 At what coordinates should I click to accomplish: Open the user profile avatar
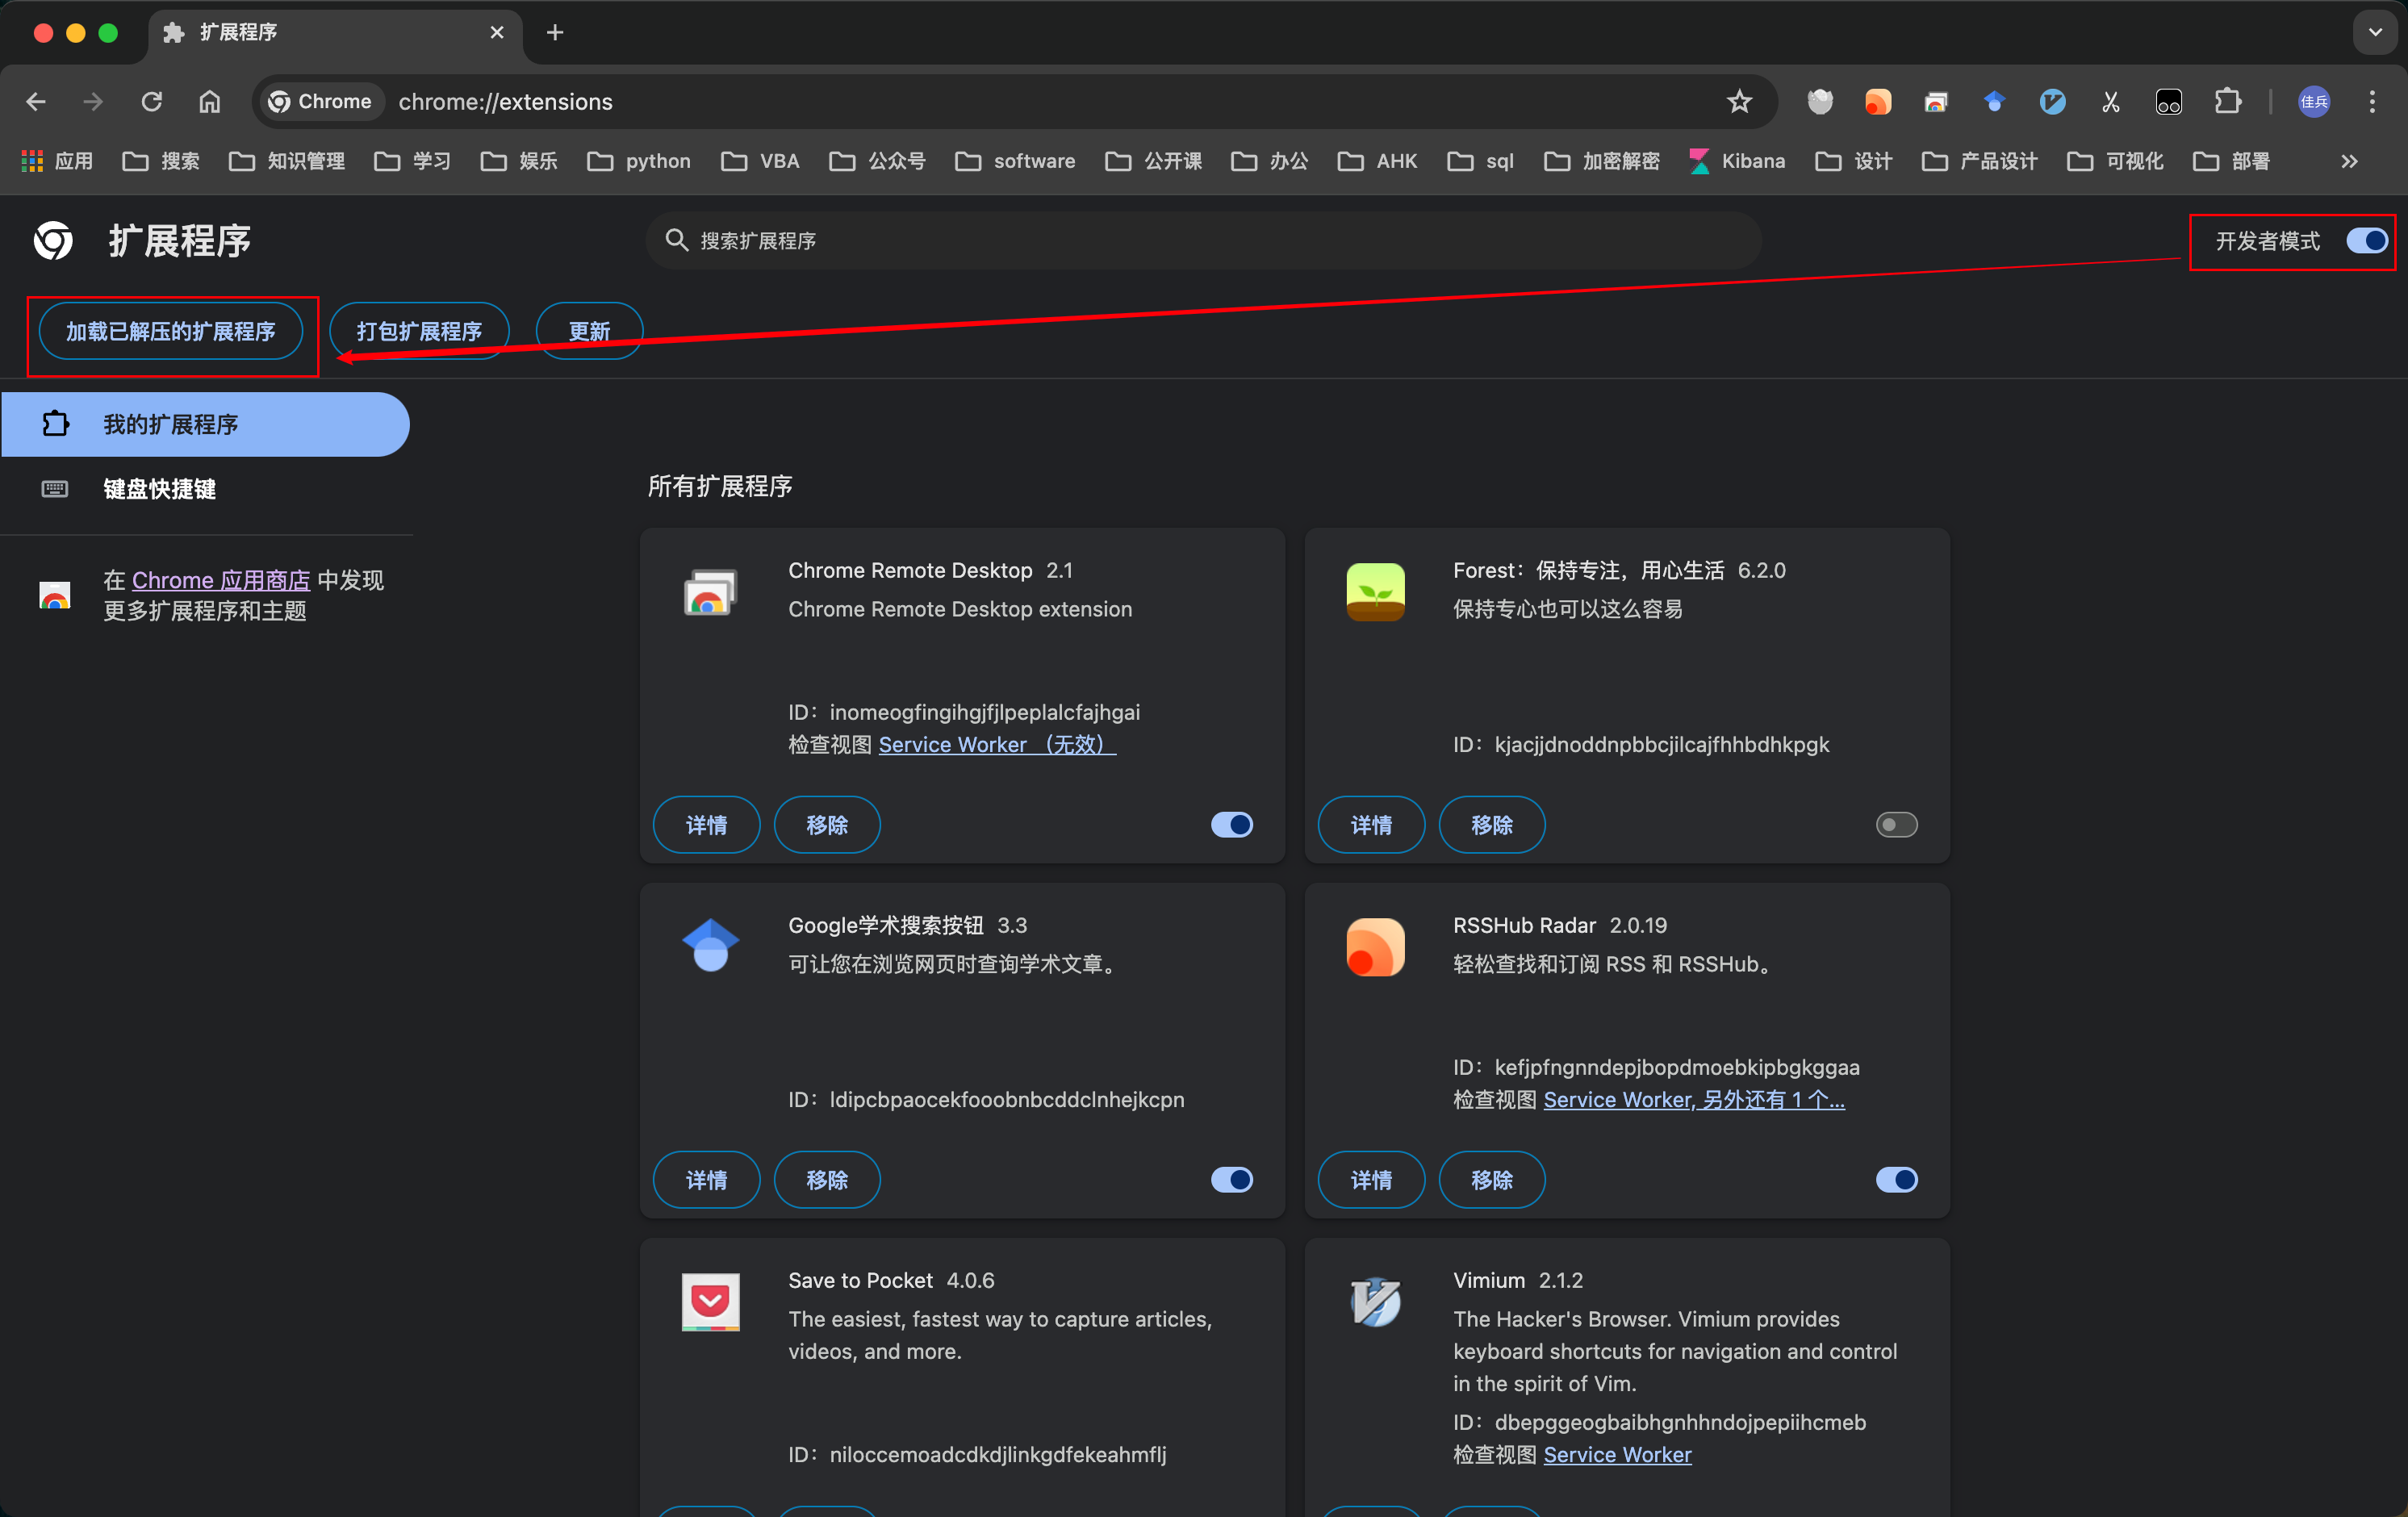[x=2314, y=101]
